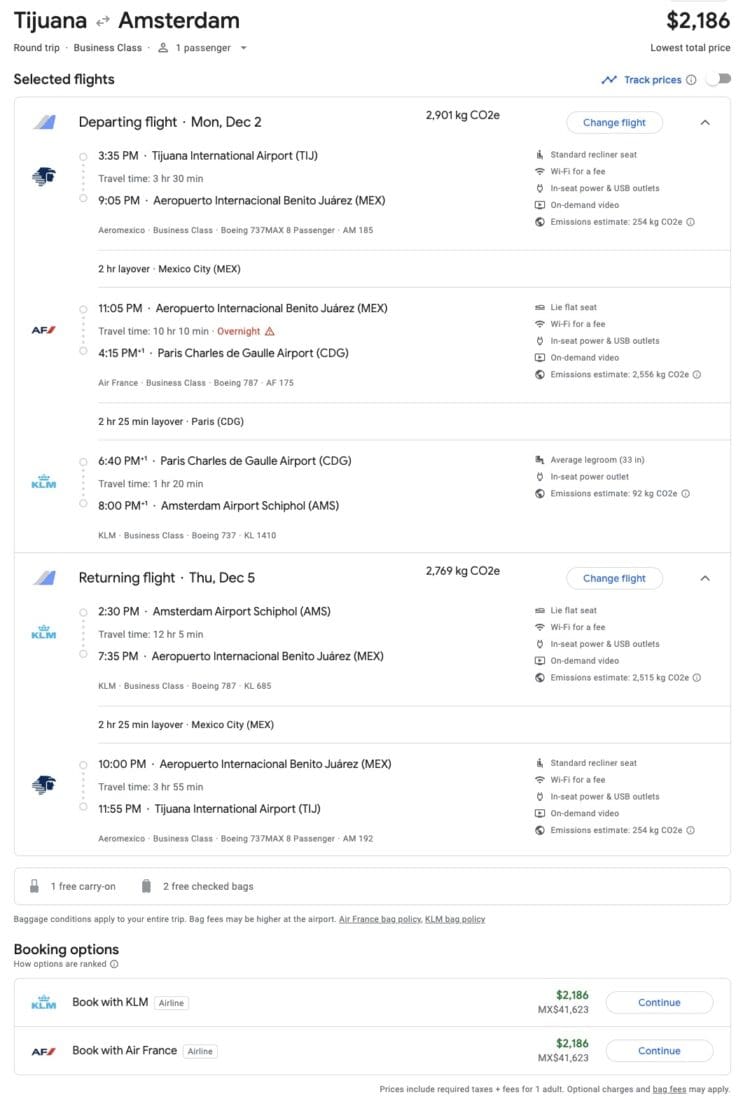The height and width of the screenshot is (1111, 750).
Task: Click Change flight for the returning flight
Action: 614,578
